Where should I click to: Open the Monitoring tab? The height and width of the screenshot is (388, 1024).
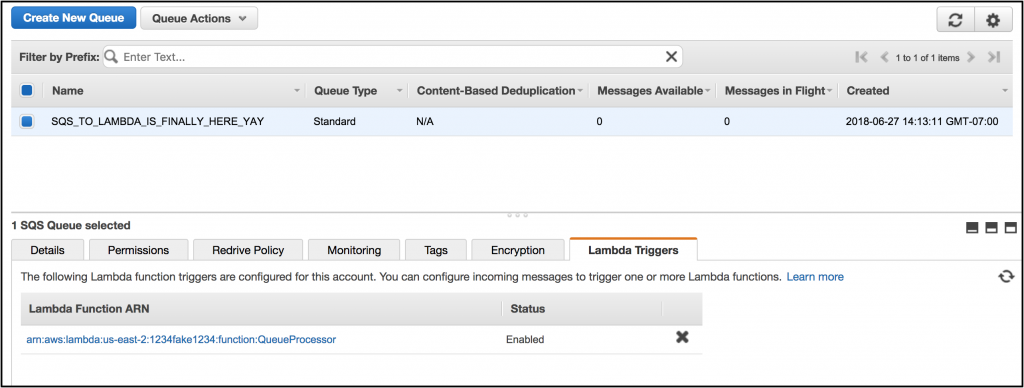coord(354,250)
